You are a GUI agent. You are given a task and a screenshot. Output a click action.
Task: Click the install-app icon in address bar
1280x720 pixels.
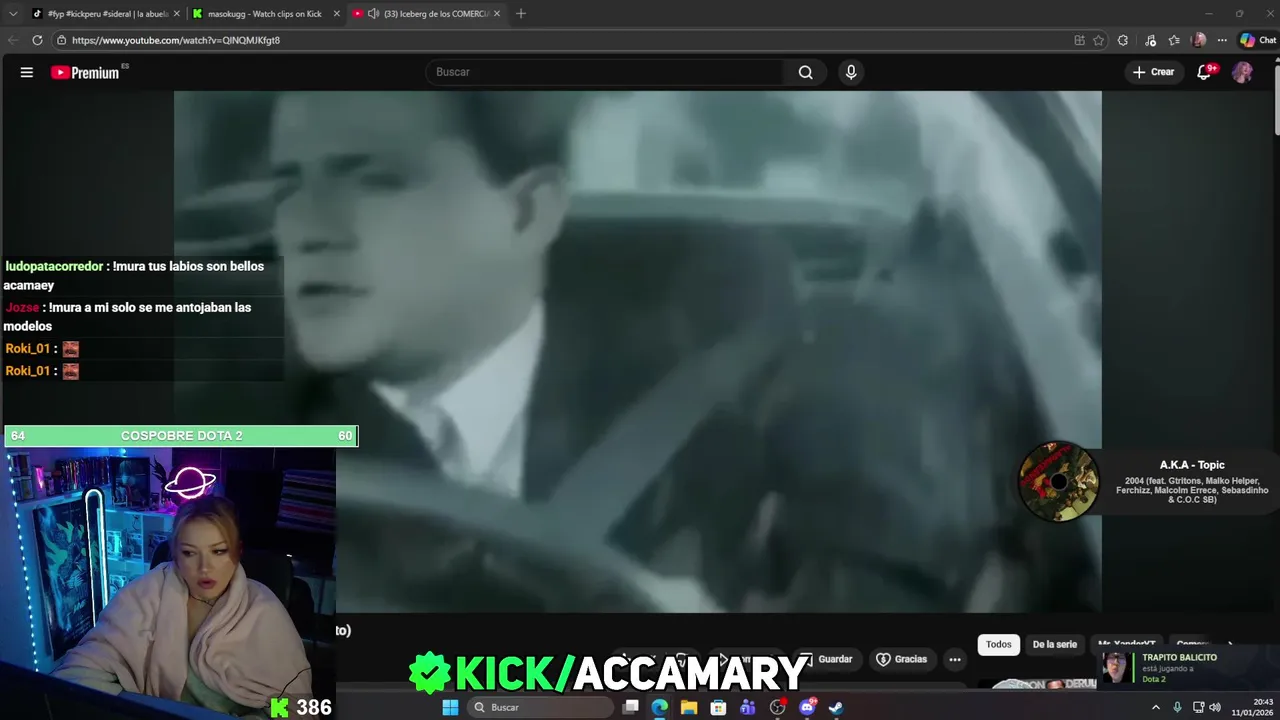click(1079, 40)
